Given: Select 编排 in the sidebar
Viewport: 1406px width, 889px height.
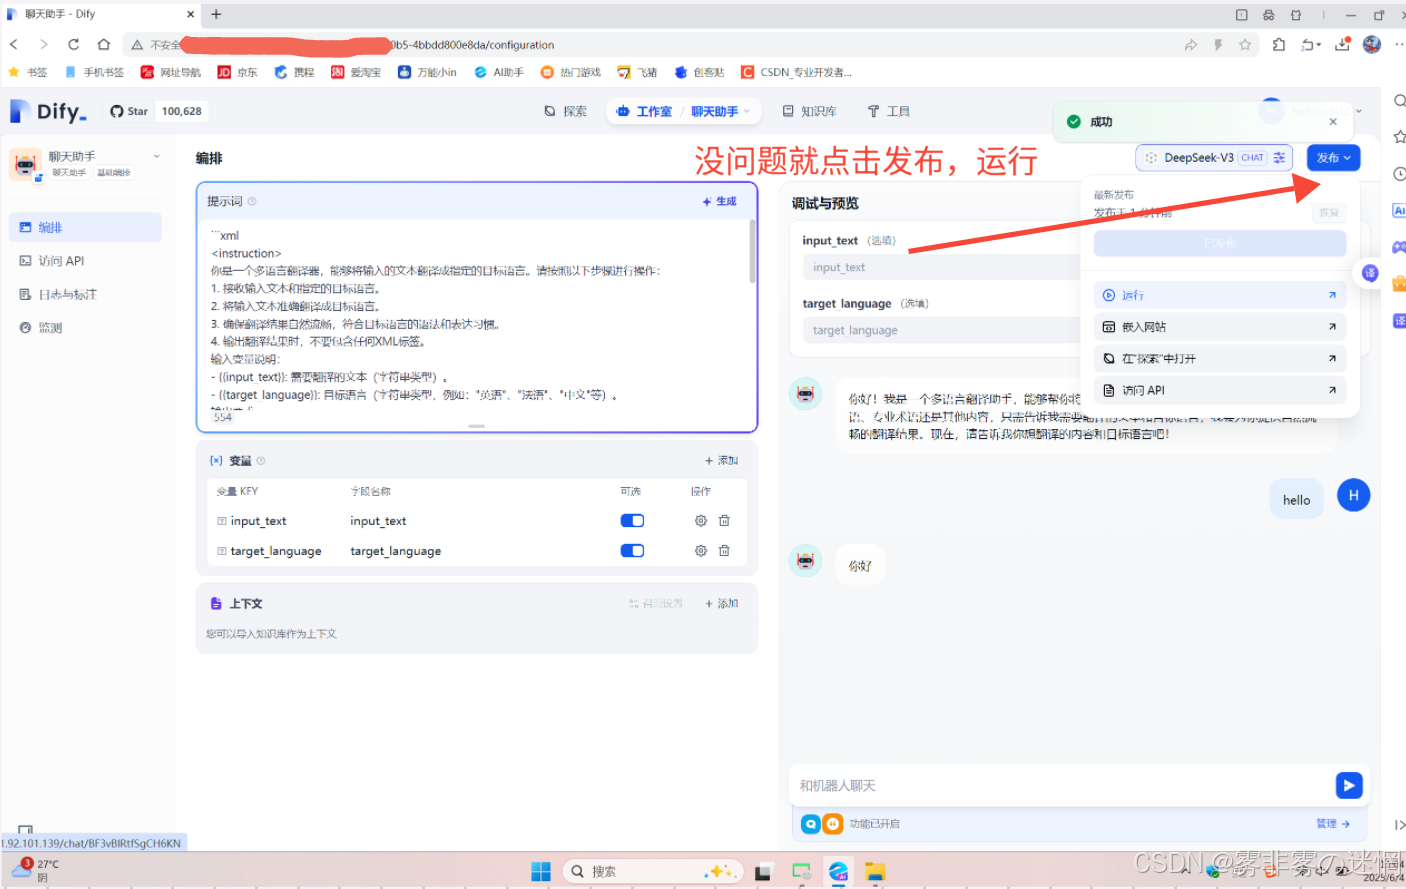Looking at the screenshot, I should (x=85, y=227).
